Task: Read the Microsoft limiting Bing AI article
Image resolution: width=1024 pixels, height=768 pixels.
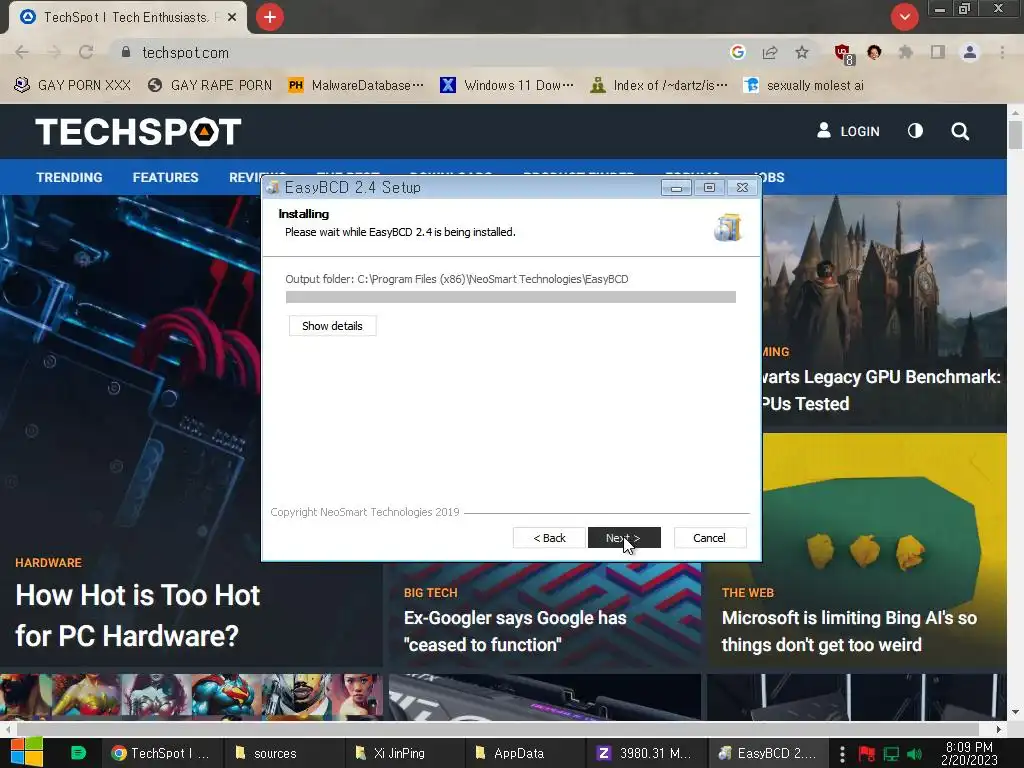Action: [x=849, y=632]
